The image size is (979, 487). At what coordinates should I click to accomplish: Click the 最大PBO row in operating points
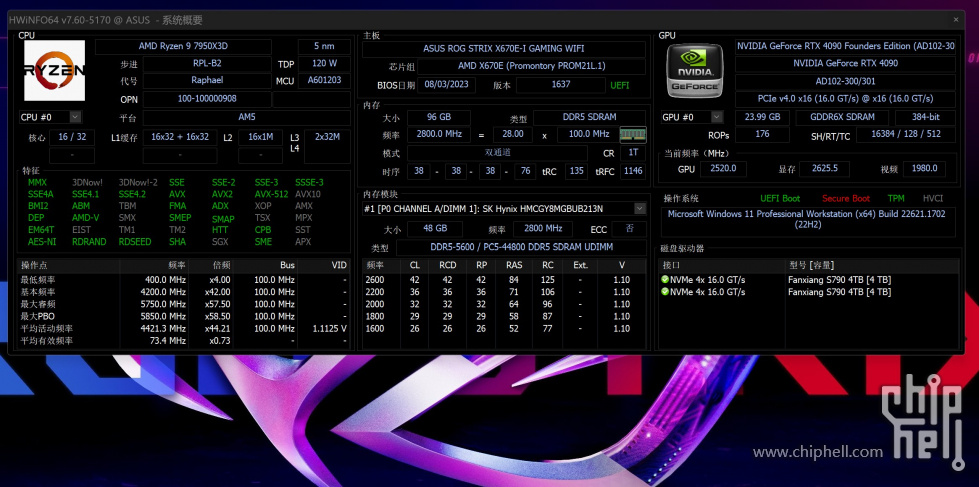pos(184,317)
